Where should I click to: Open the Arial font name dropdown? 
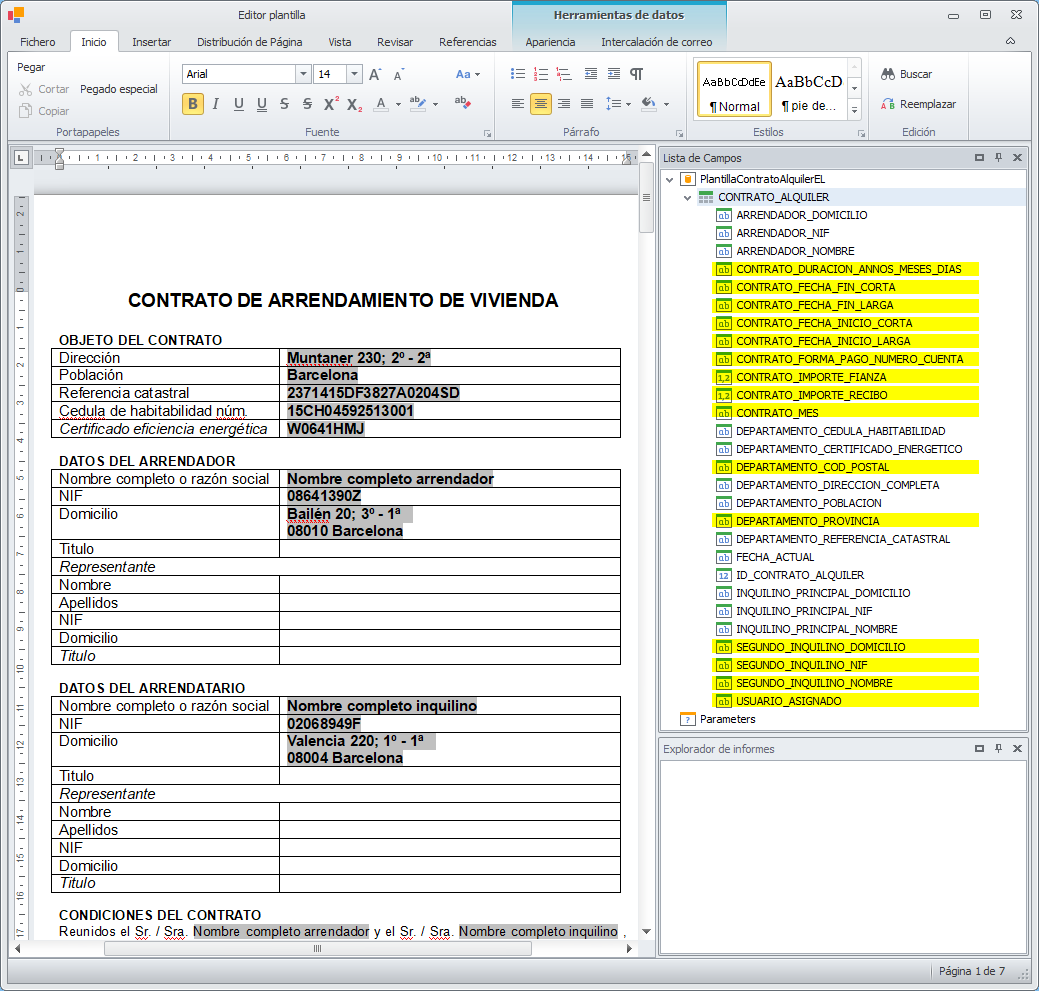pos(303,74)
